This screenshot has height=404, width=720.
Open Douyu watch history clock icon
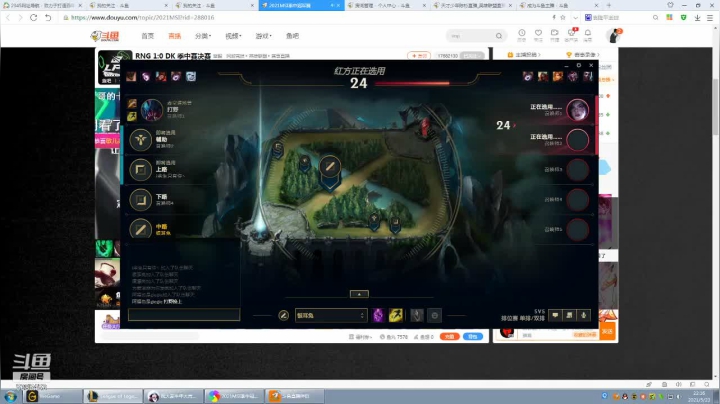pyautogui.click(x=522, y=33)
